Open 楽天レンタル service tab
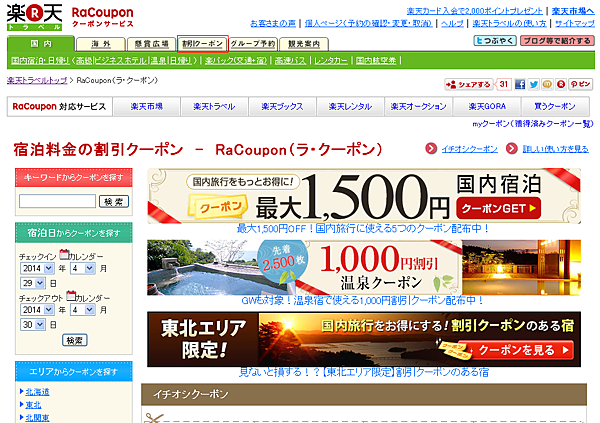600x423 pixels. tap(351, 106)
